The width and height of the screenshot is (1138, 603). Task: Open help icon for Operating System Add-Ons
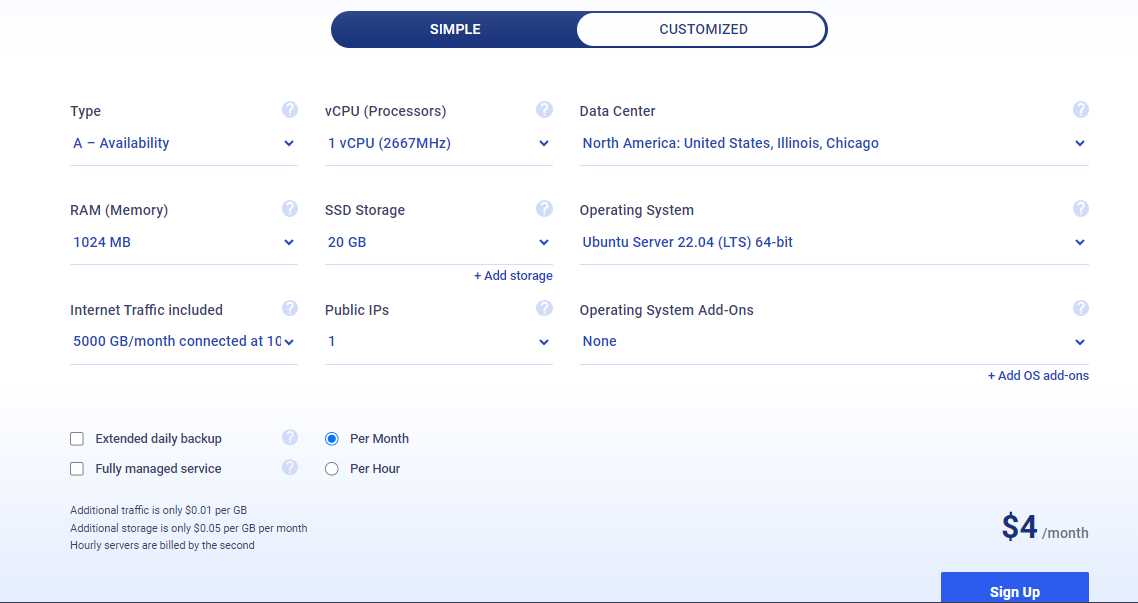pyautogui.click(x=1081, y=308)
